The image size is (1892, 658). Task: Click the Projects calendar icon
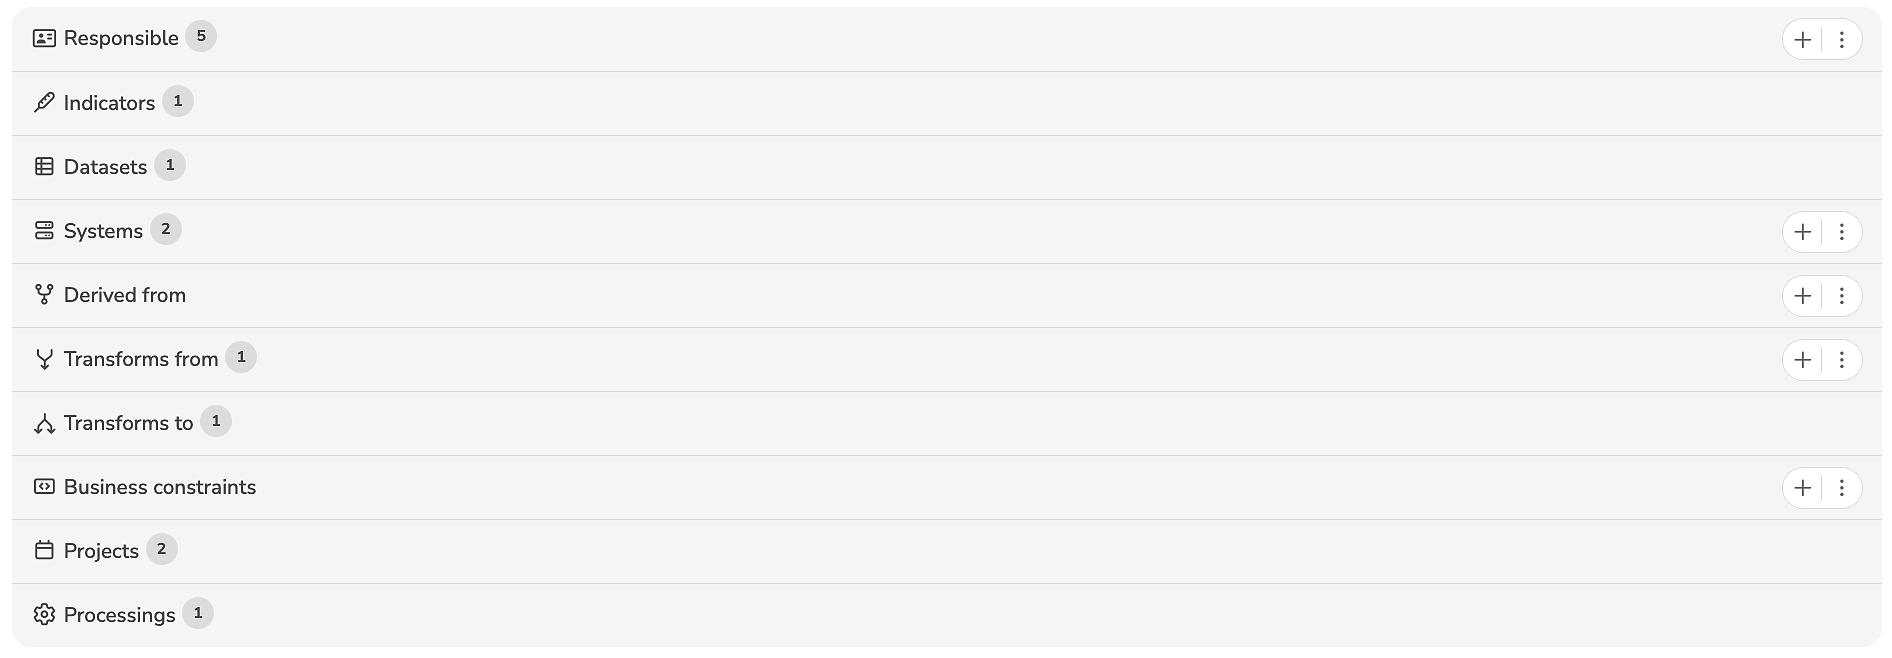[44, 551]
